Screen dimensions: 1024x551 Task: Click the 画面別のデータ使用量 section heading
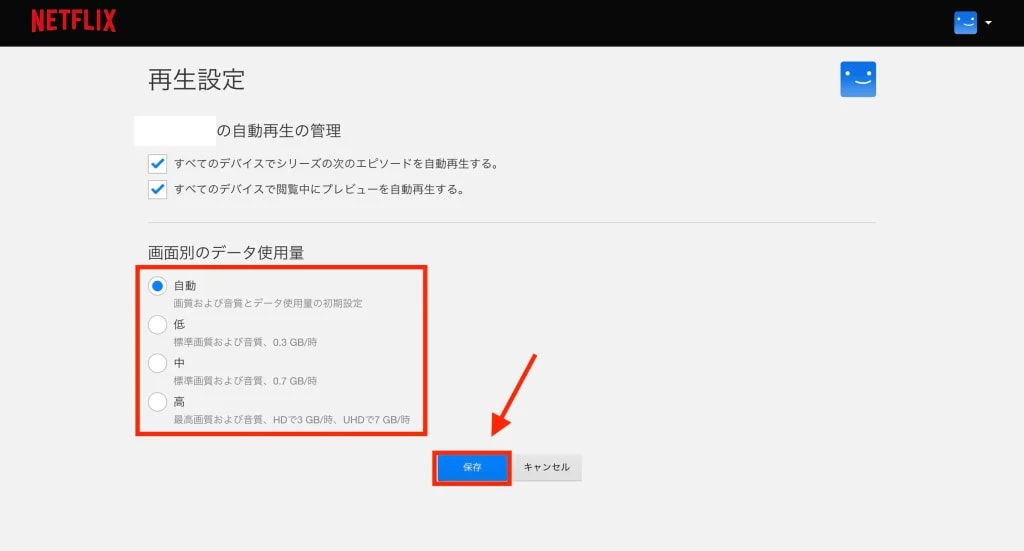tap(226, 253)
